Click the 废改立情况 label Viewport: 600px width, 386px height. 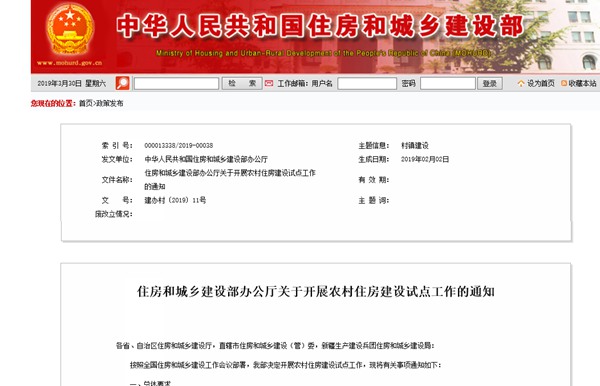pyautogui.click(x=114, y=214)
